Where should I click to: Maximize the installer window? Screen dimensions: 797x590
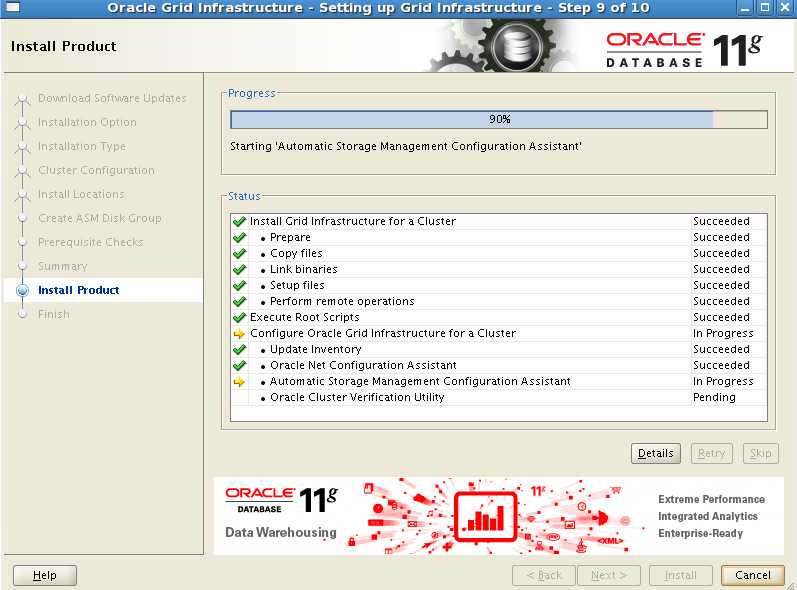coord(764,8)
